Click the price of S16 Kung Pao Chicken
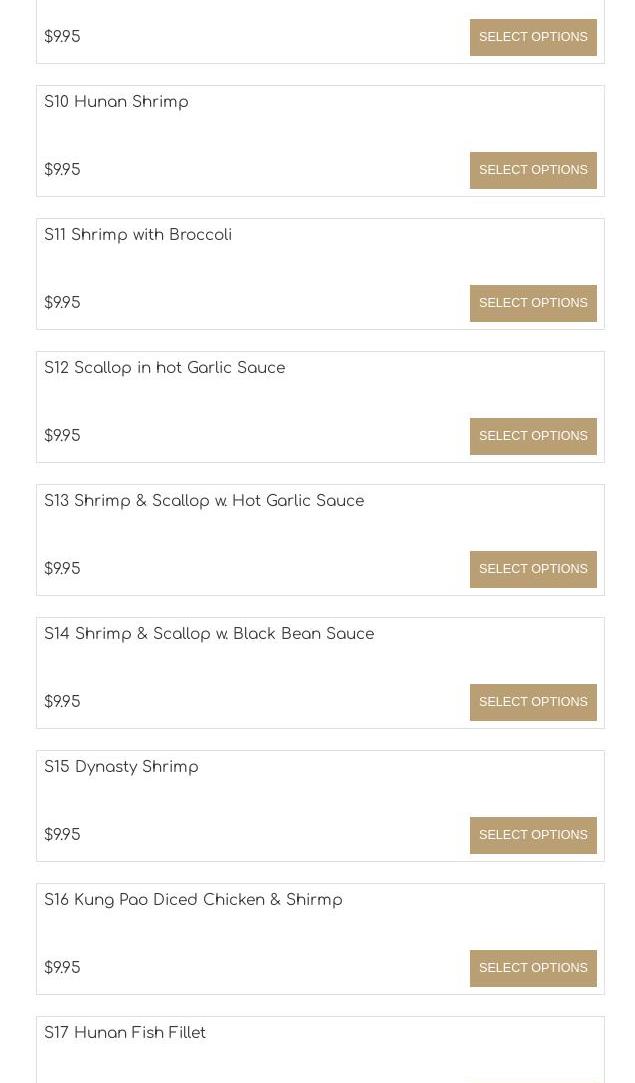Image resolution: width=635 pixels, height=1083 pixels. 62,968
